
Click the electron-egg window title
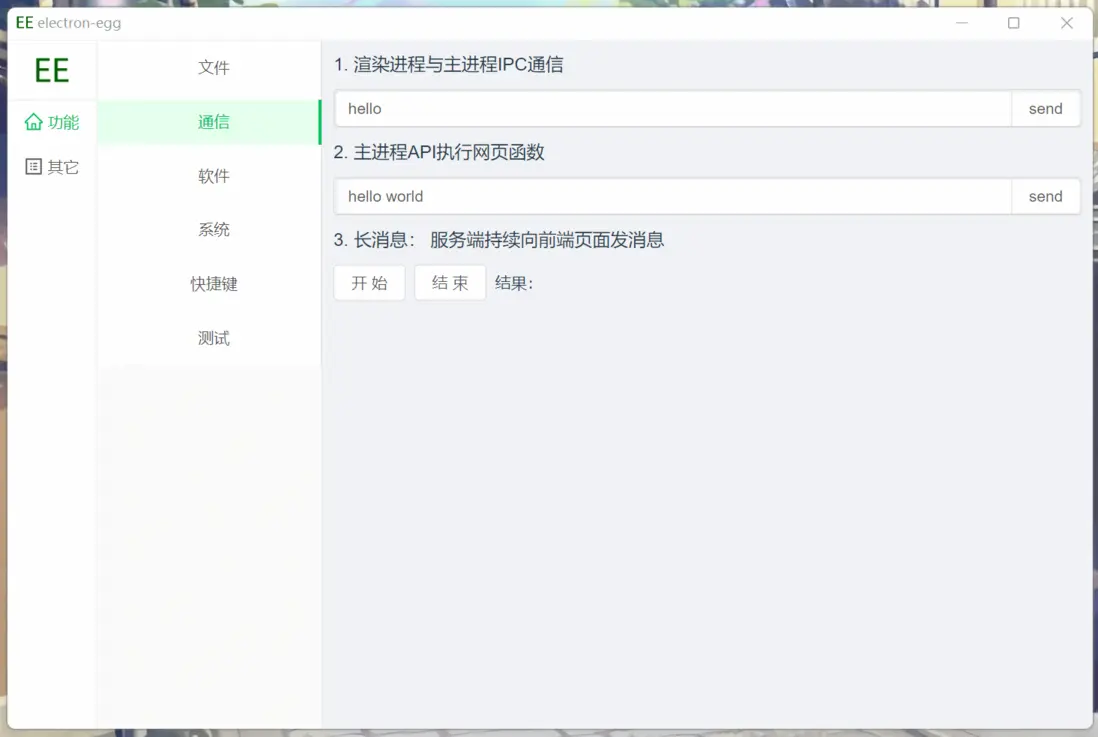point(79,23)
